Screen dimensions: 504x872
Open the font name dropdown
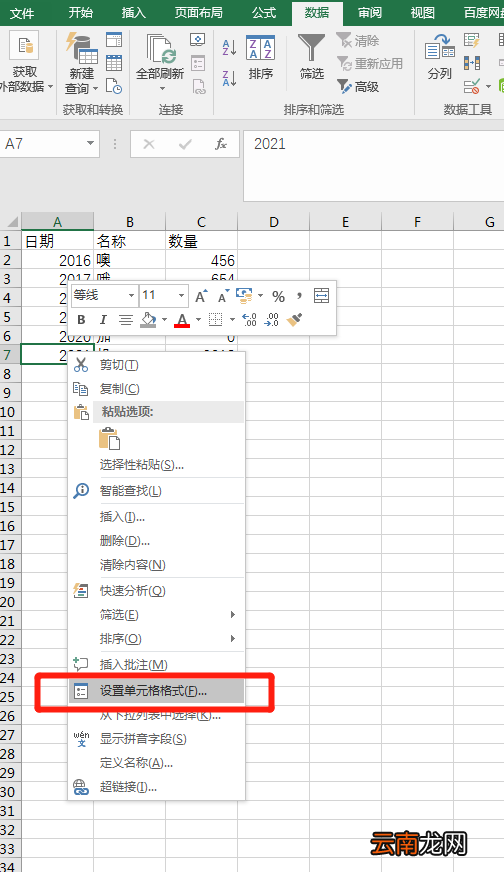(x=132, y=296)
